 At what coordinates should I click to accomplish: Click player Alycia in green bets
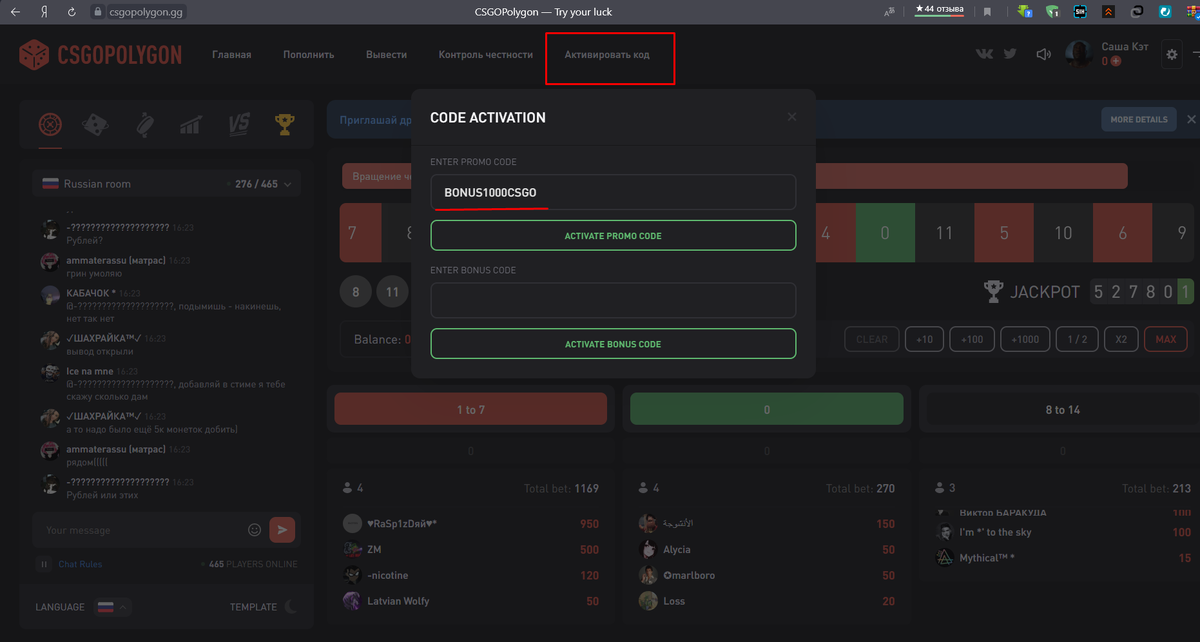point(676,550)
